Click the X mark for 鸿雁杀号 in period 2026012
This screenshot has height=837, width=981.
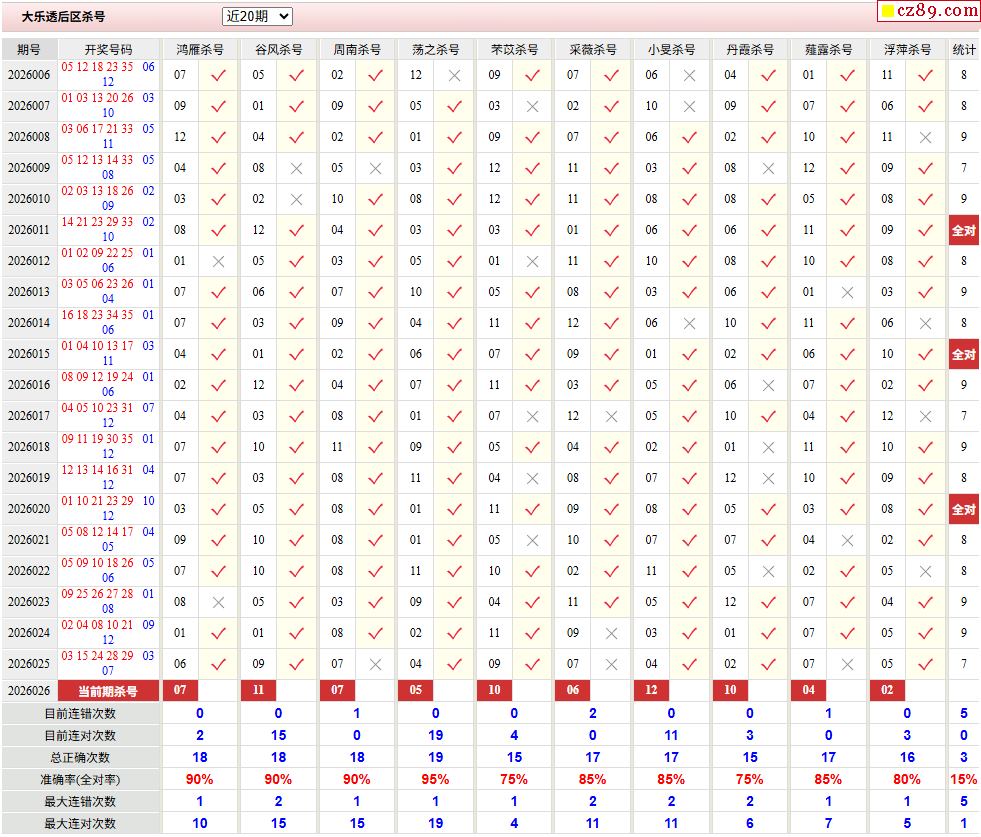pyautogui.click(x=218, y=261)
